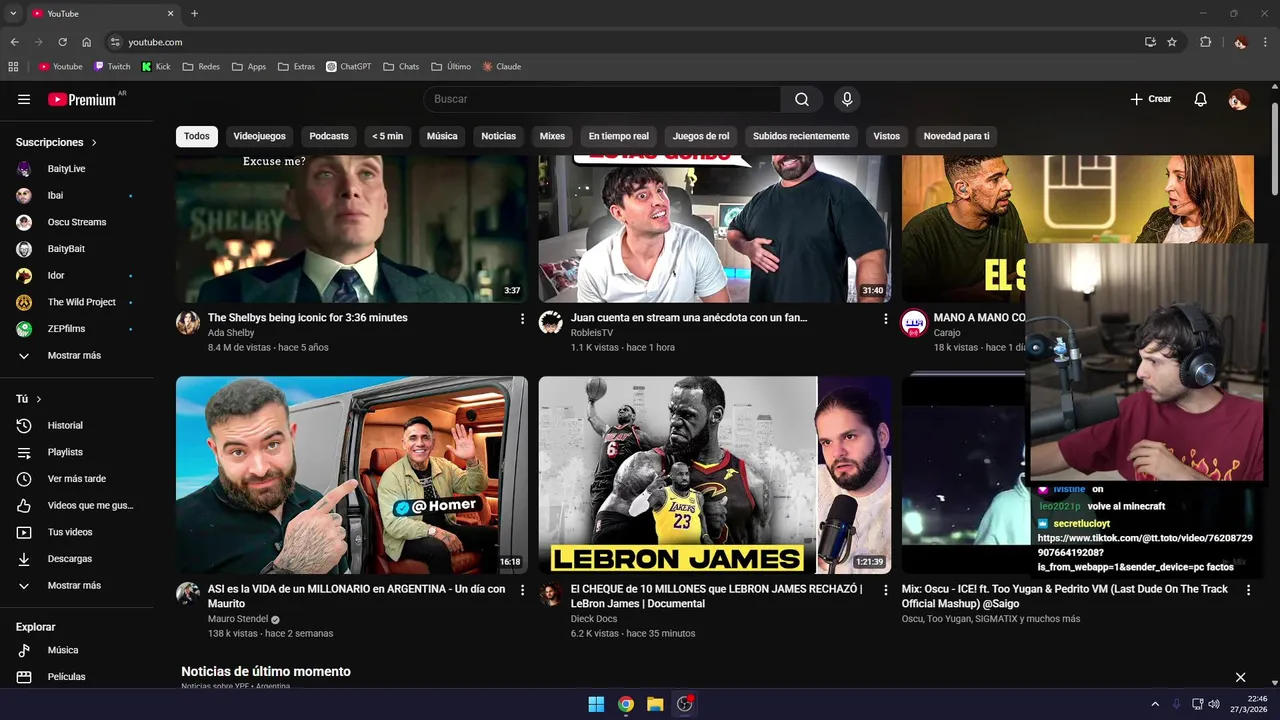
Task: Open the notifications bell
Action: pos(1201,99)
